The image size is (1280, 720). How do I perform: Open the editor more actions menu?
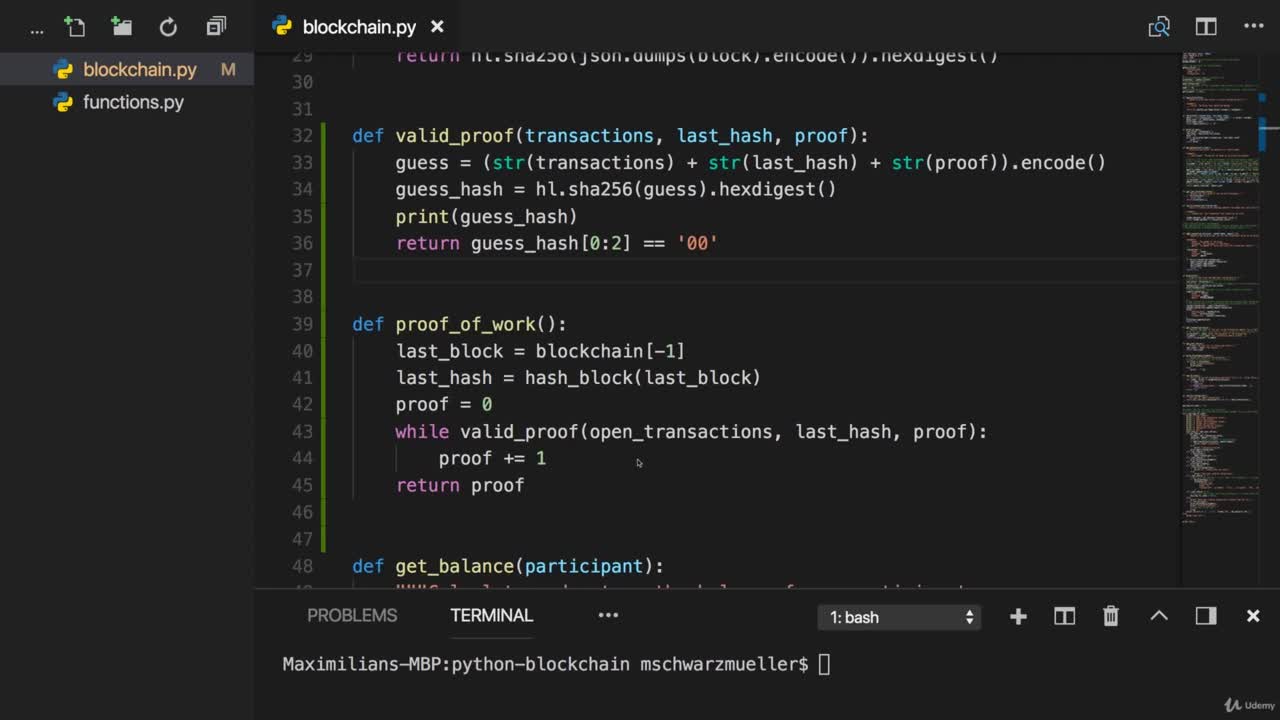point(1253,27)
